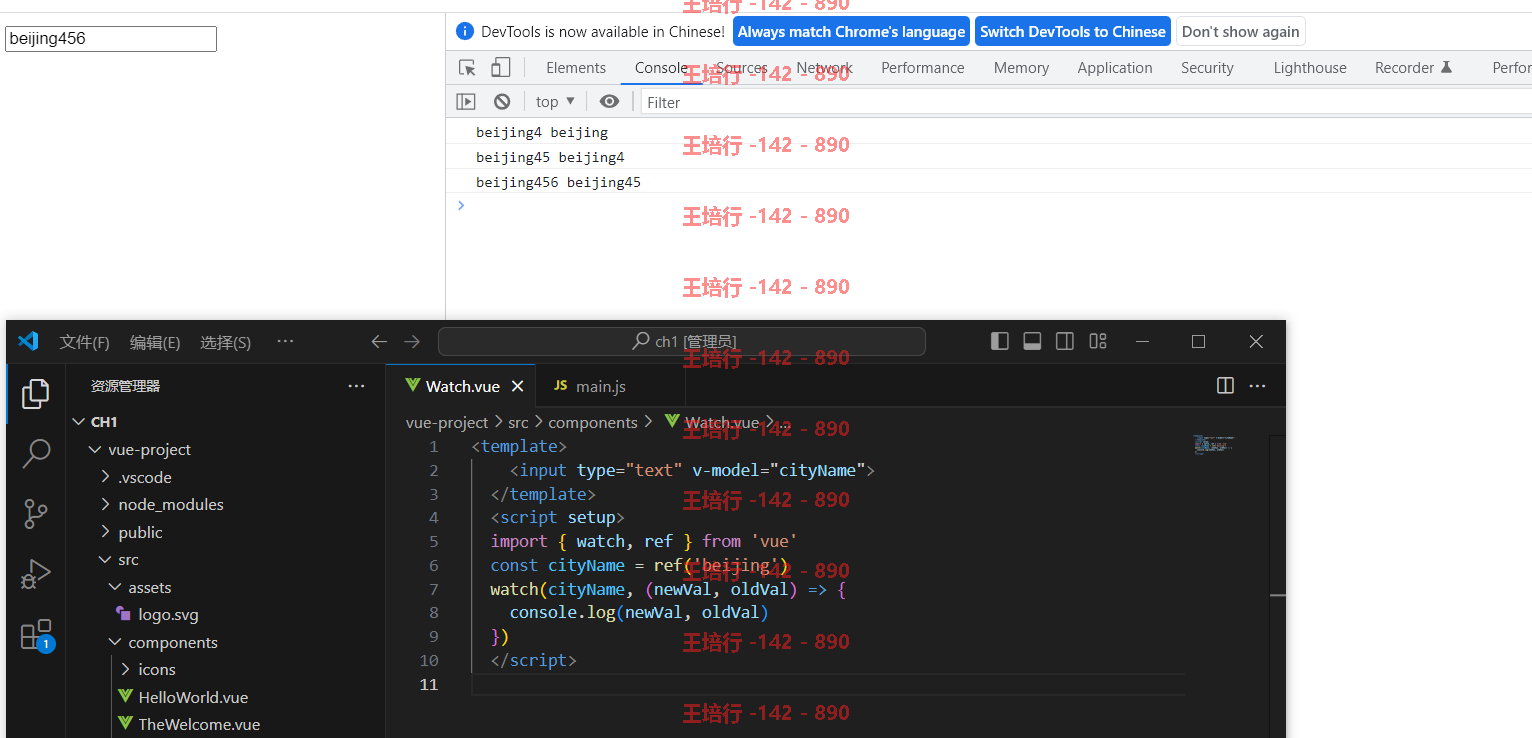Click the VS Code command center search box
1532x738 pixels.
(681, 342)
